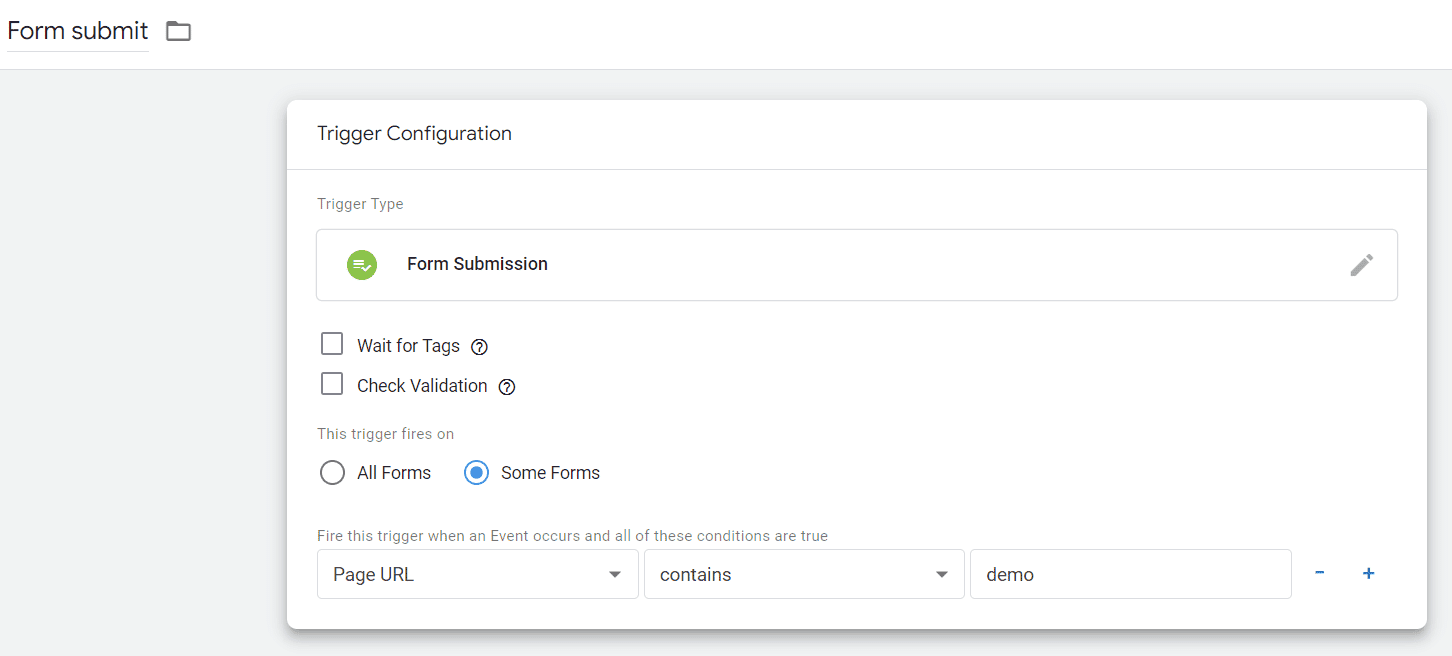Select the Some Forms radio button
1452x656 pixels.
(x=476, y=473)
